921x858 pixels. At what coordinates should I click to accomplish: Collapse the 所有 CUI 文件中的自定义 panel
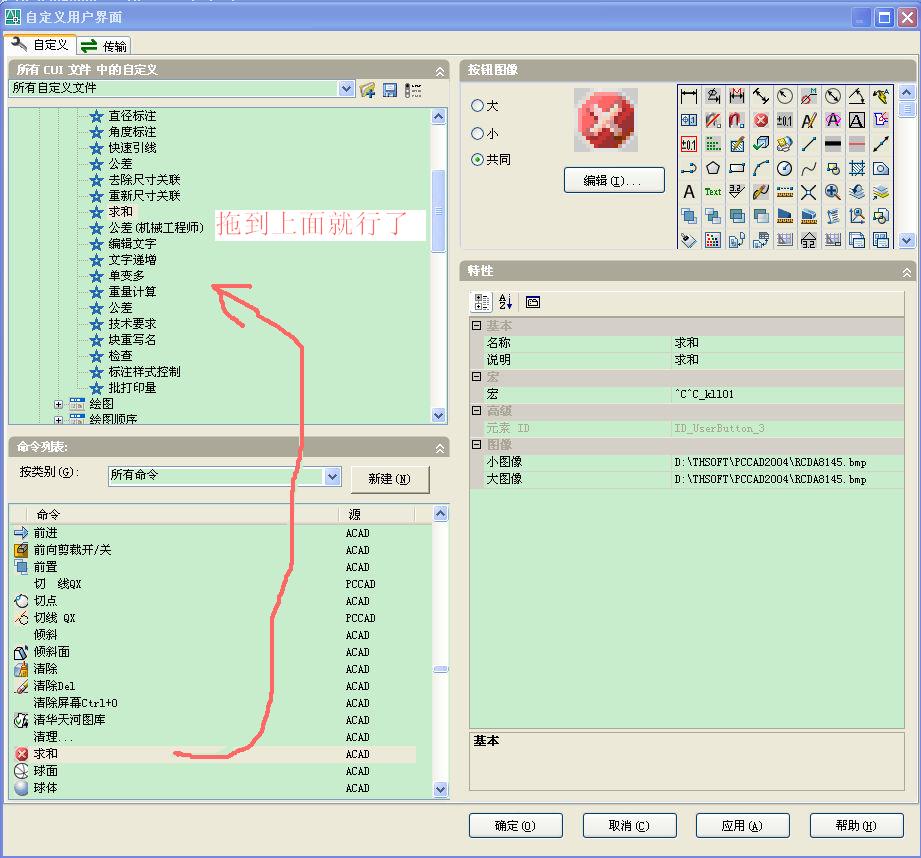coord(440,71)
